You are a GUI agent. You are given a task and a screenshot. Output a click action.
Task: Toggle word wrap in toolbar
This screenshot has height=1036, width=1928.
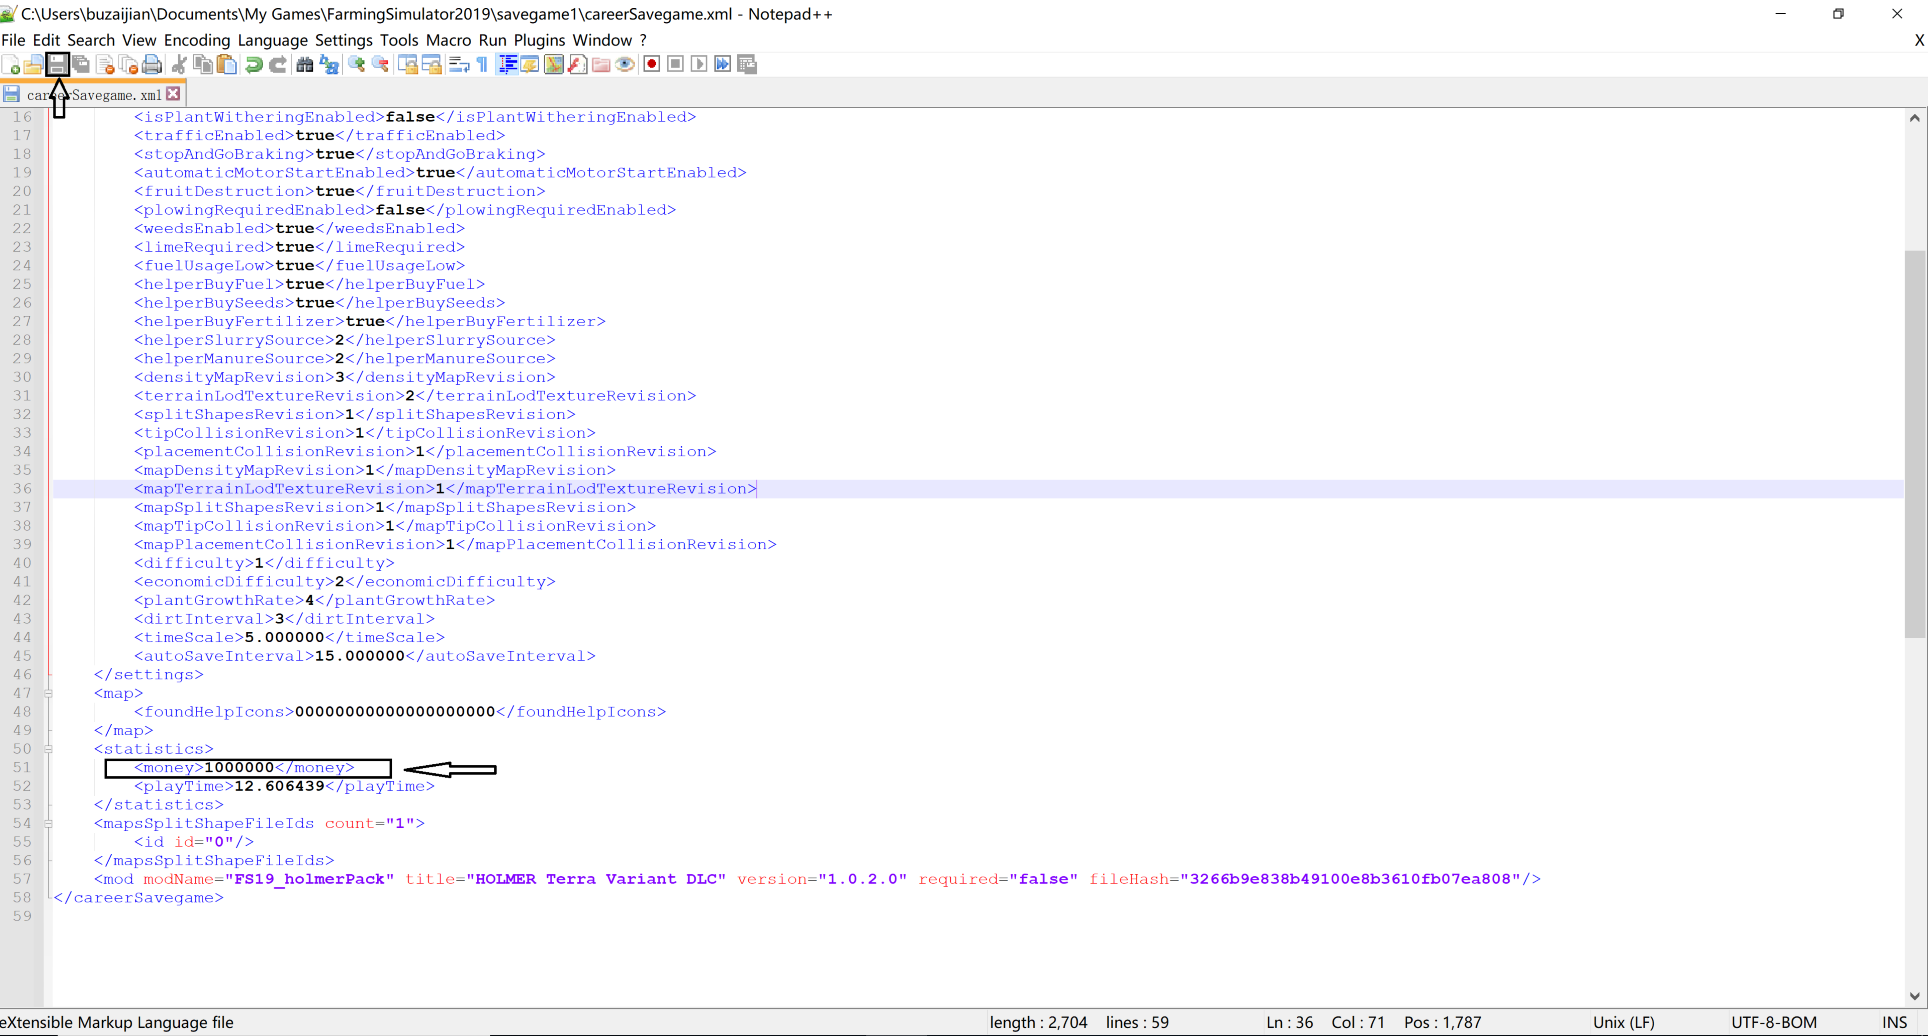pyautogui.click(x=459, y=64)
